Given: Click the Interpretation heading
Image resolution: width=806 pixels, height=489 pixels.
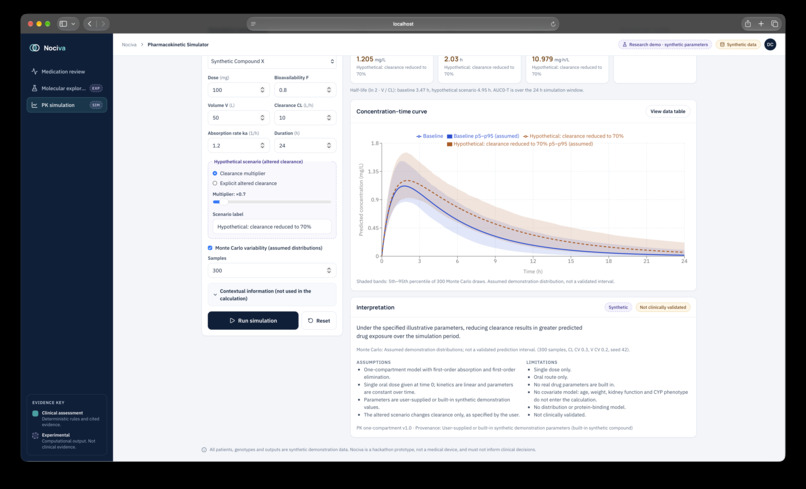Looking at the screenshot, I should [375, 307].
